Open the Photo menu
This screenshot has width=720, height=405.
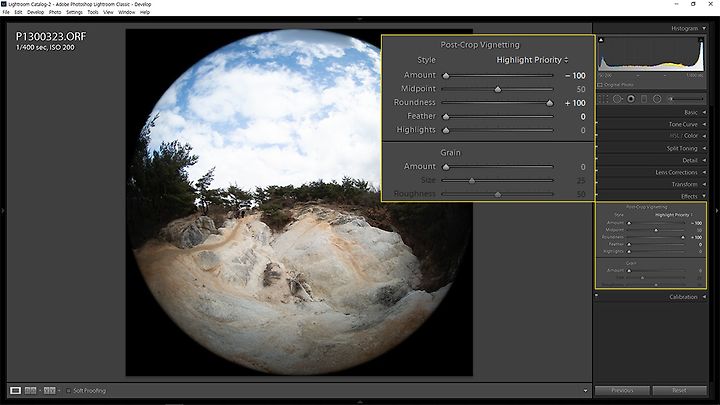tap(55, 12)
